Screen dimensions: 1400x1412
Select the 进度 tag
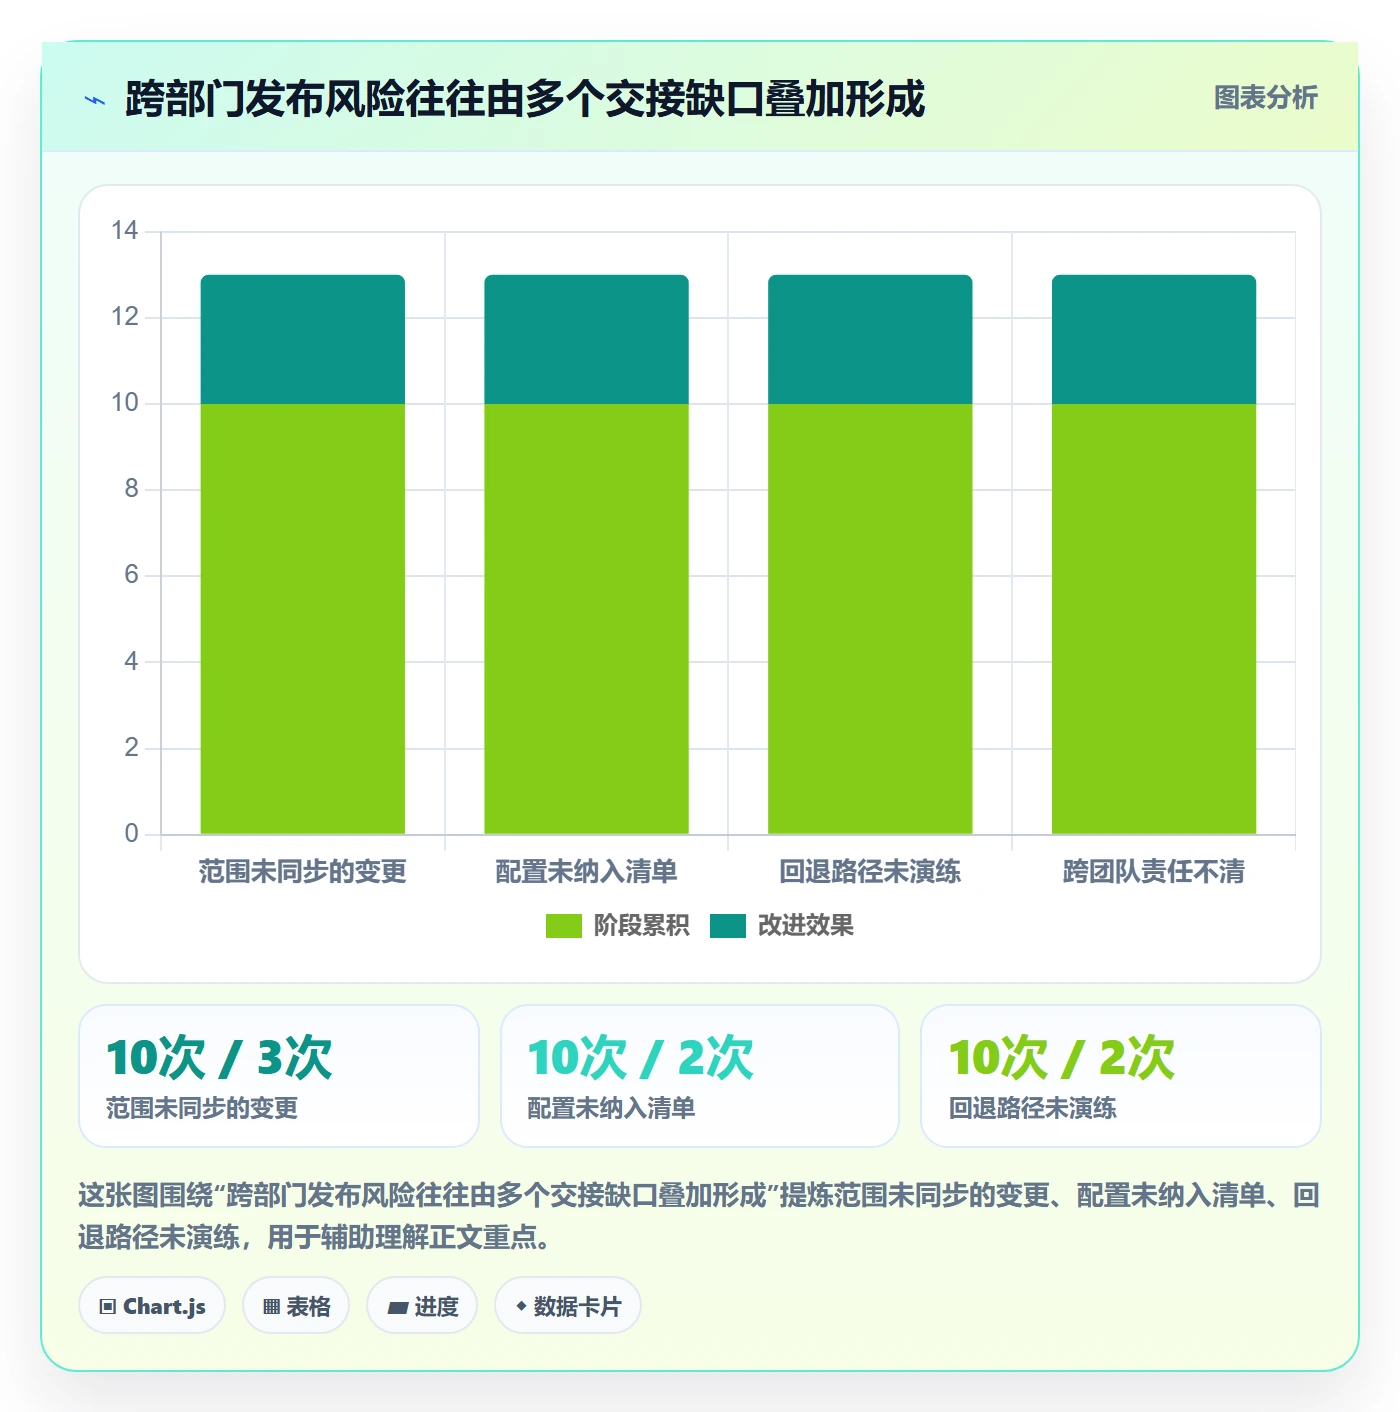click(422, 1306)
